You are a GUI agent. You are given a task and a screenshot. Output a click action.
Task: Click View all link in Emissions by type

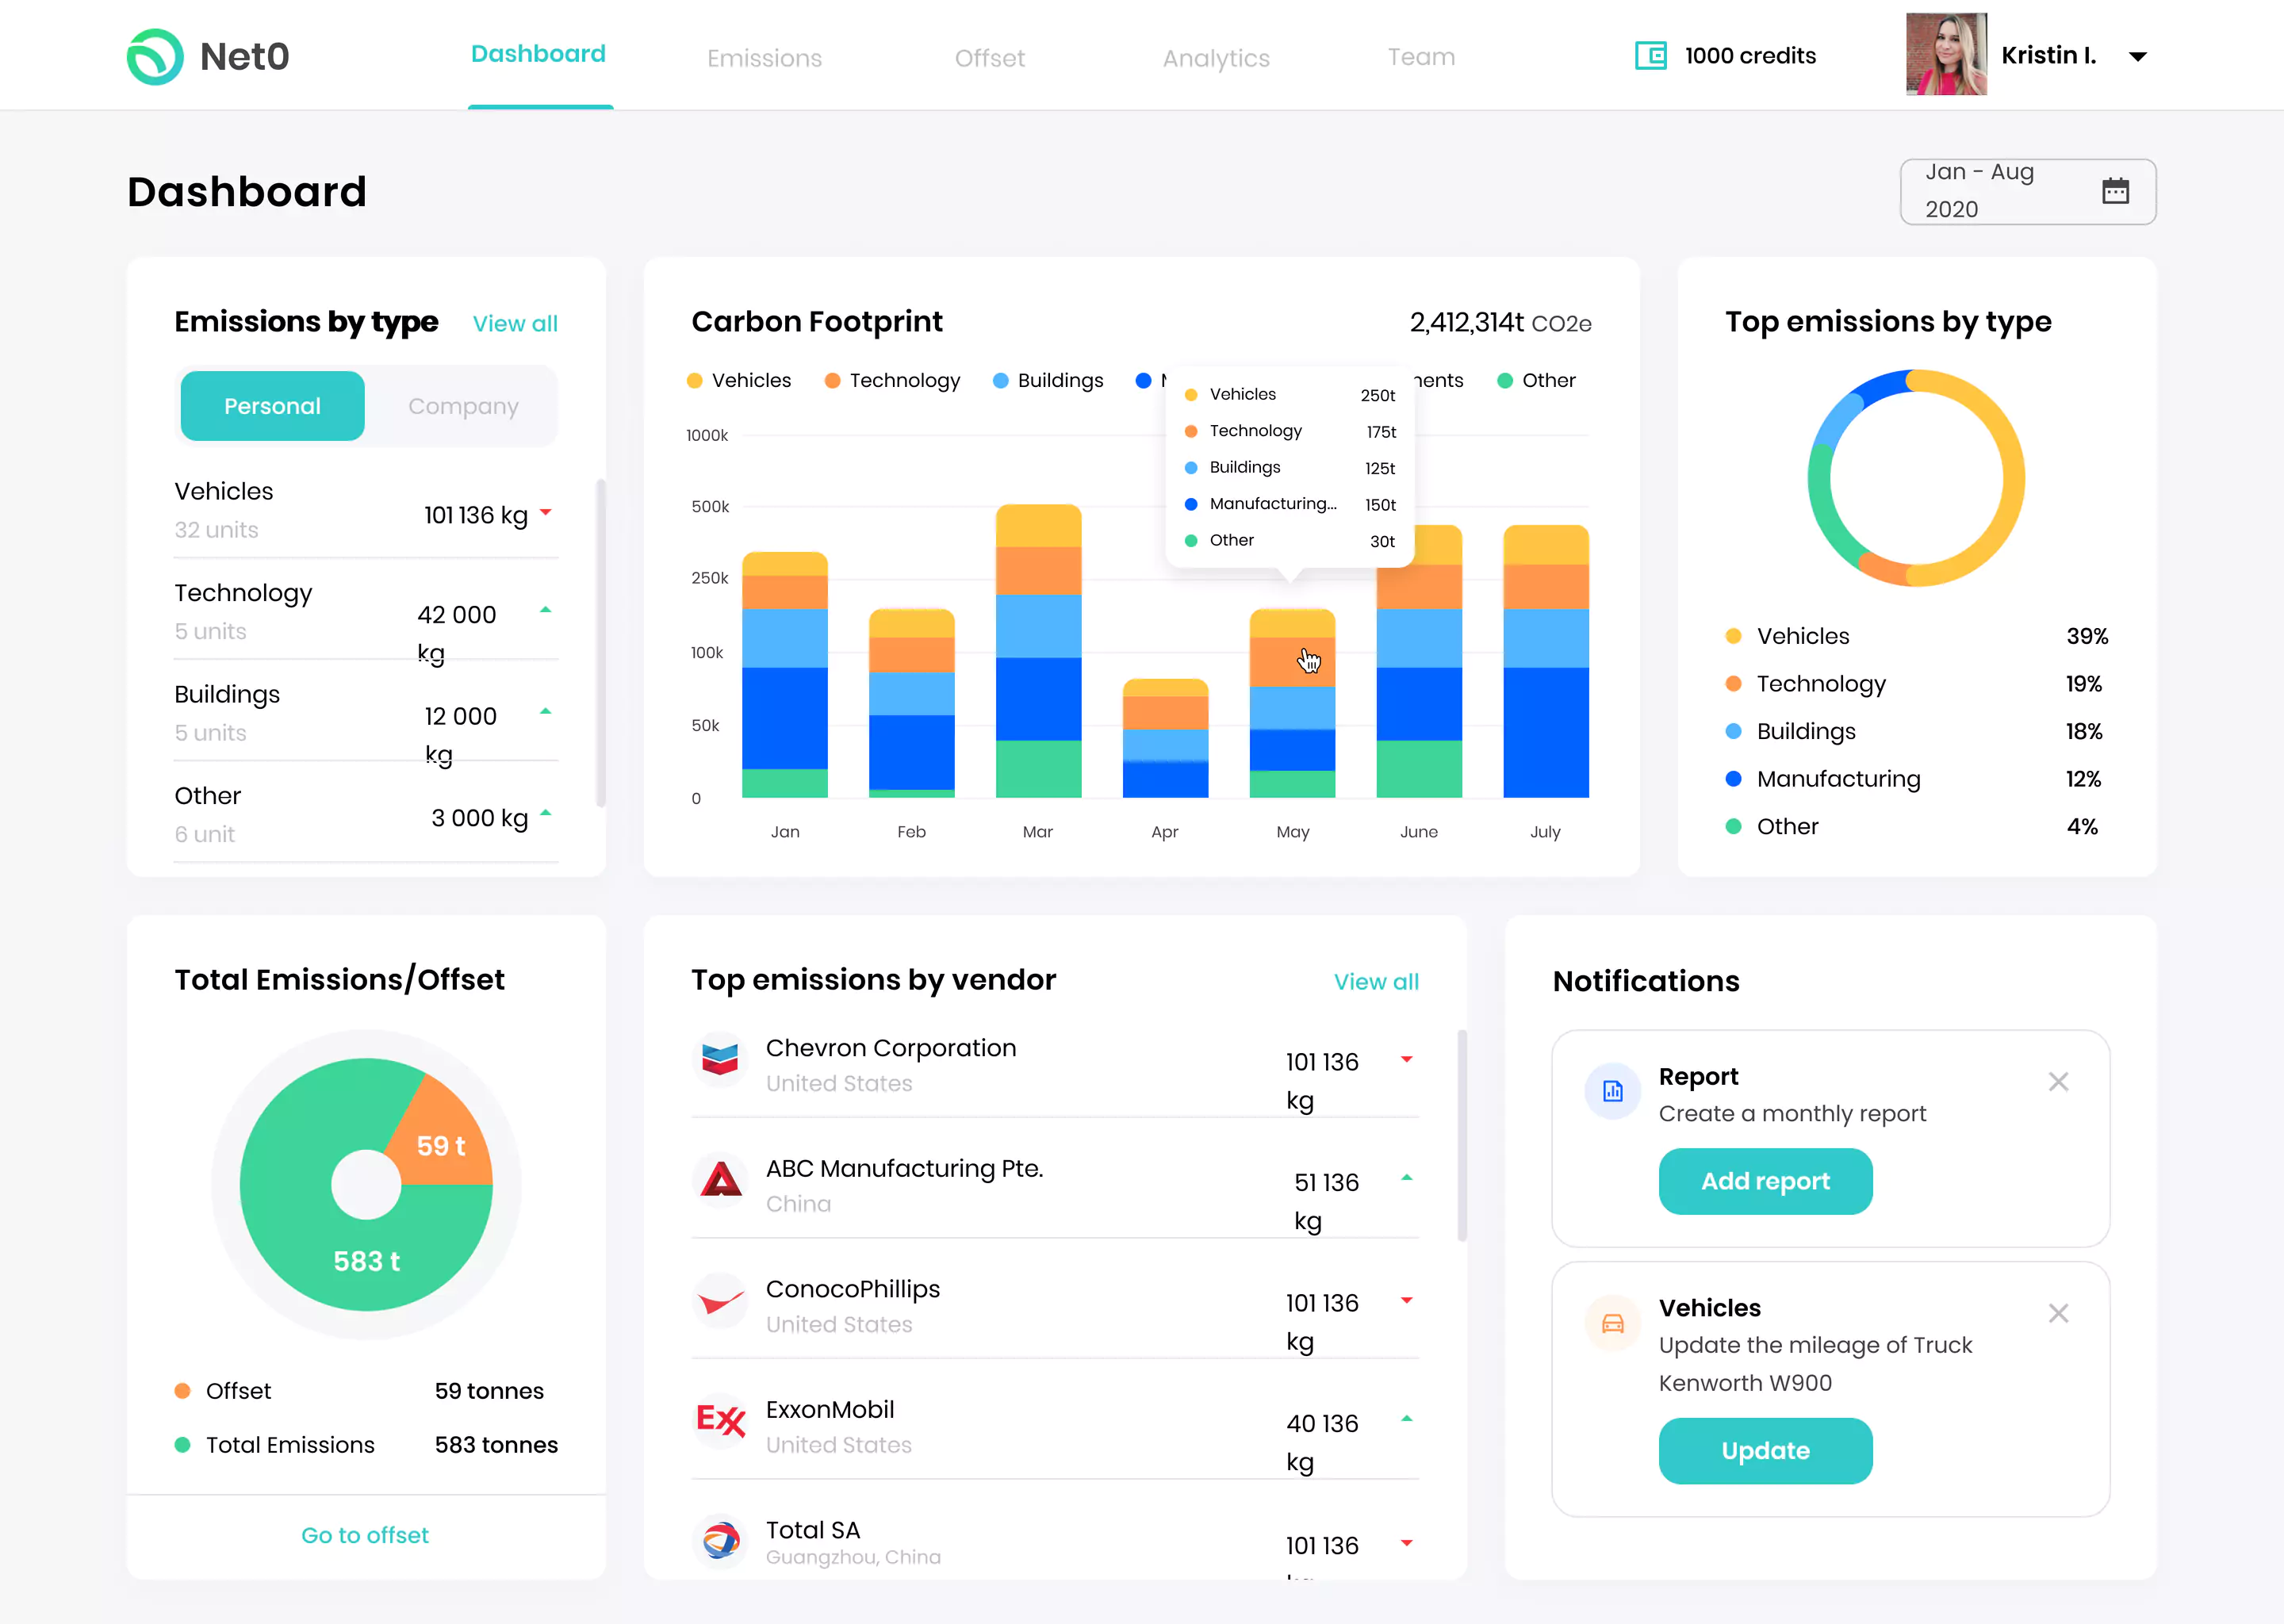pos(516,325)
